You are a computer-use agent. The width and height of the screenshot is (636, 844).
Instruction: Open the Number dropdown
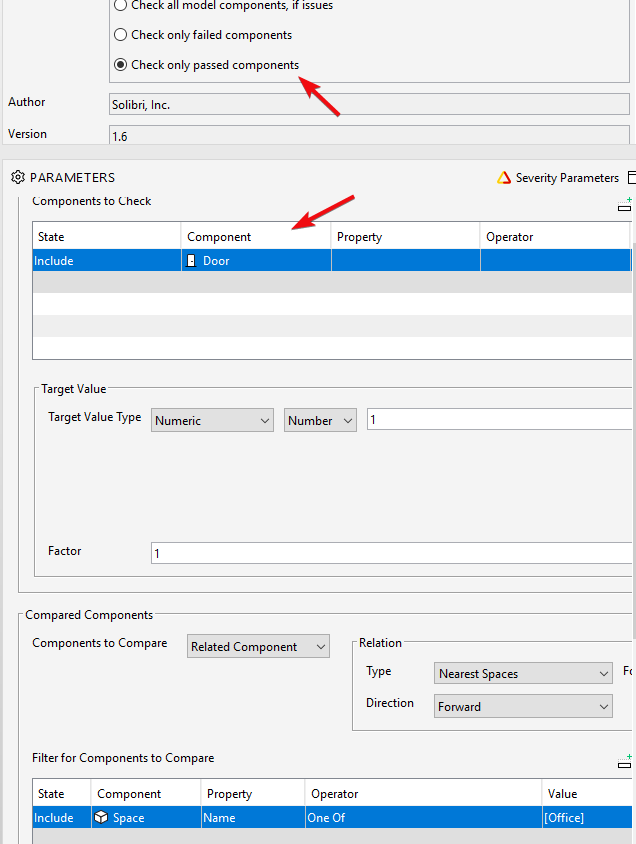320,420
